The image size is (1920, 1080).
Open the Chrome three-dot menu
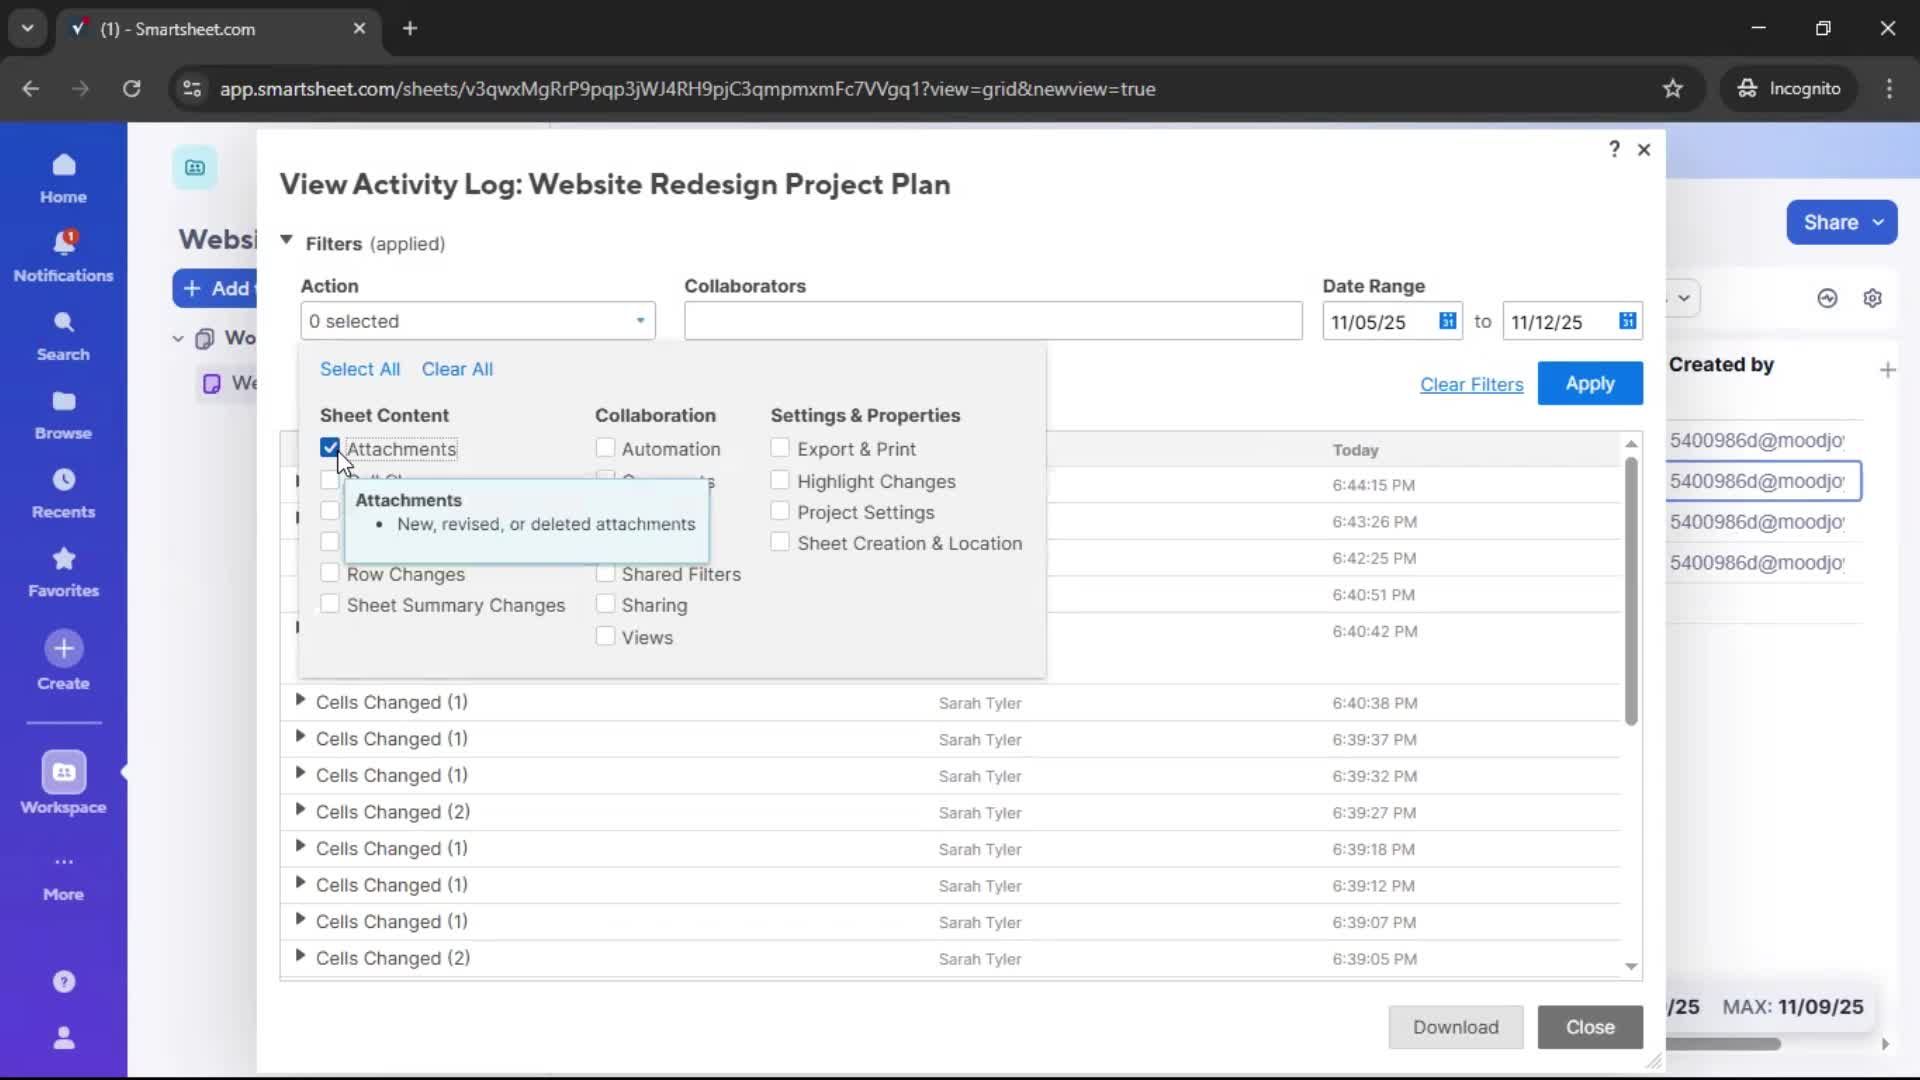(x=1889, y=88)
